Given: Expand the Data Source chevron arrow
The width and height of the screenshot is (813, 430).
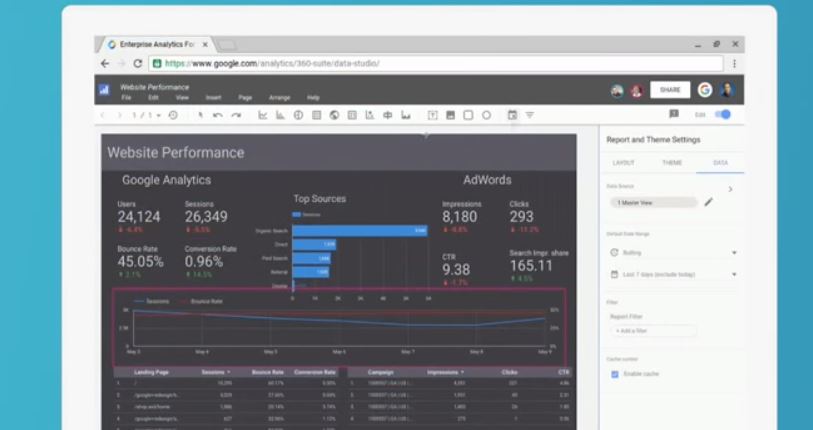Looking at the screenshot, I should click(x=730, y=188).
